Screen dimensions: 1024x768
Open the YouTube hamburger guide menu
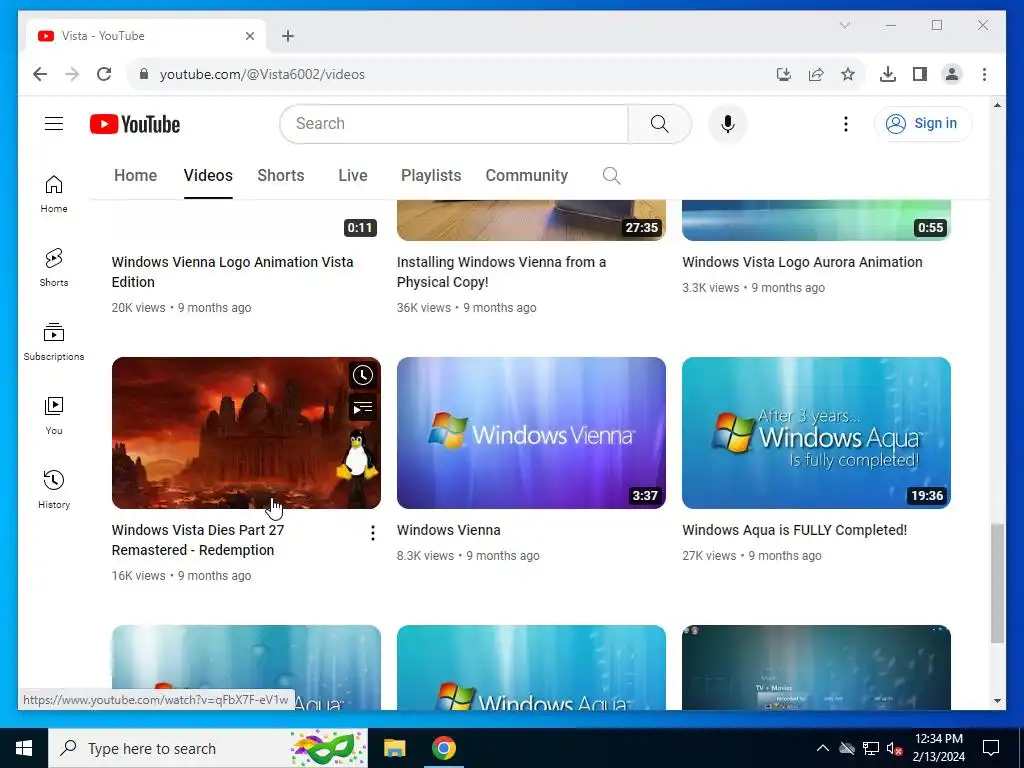tap(54, 123)
